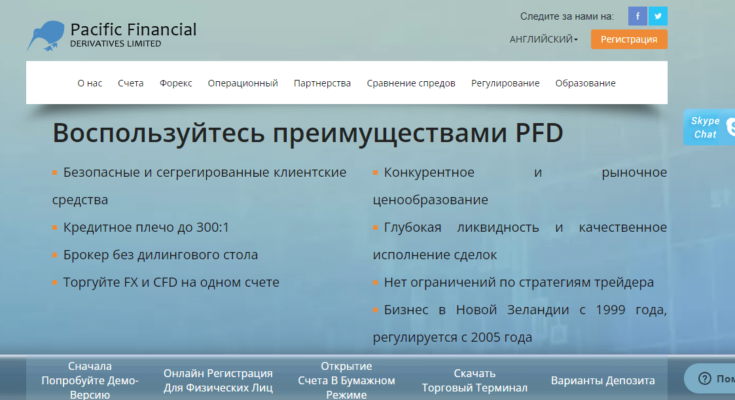
Task: Click the Следите за нами на label
Action: 567,16
